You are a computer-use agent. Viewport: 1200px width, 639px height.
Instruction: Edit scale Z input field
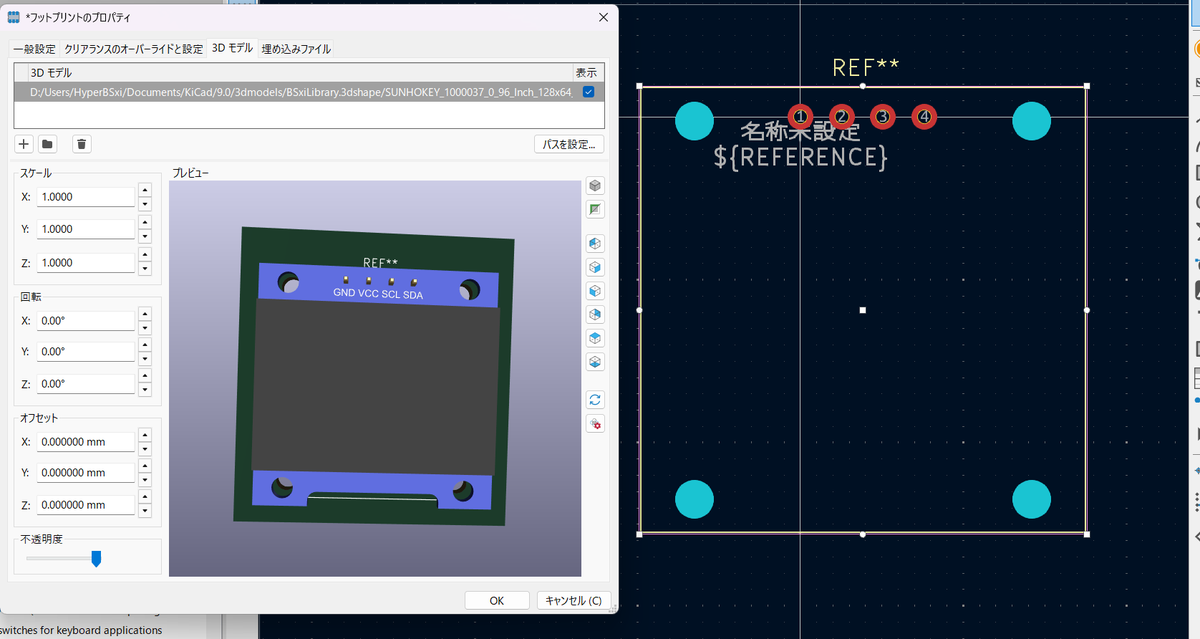click(x=86, y=262)
